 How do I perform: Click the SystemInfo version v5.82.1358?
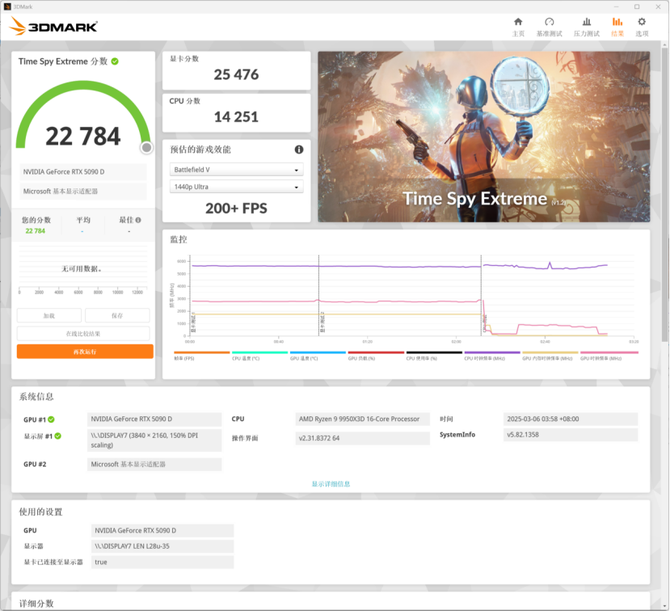tap(570, 435)
